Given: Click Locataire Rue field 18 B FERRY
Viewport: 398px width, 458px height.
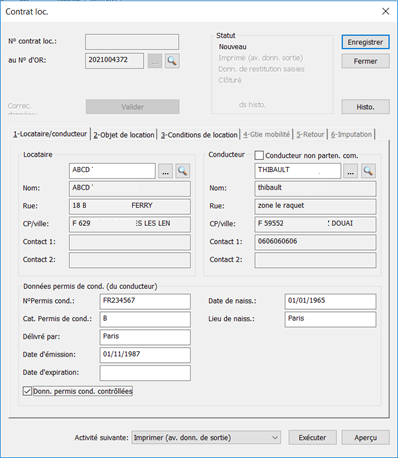Looking at the screenshot, I should coord(130,206).
